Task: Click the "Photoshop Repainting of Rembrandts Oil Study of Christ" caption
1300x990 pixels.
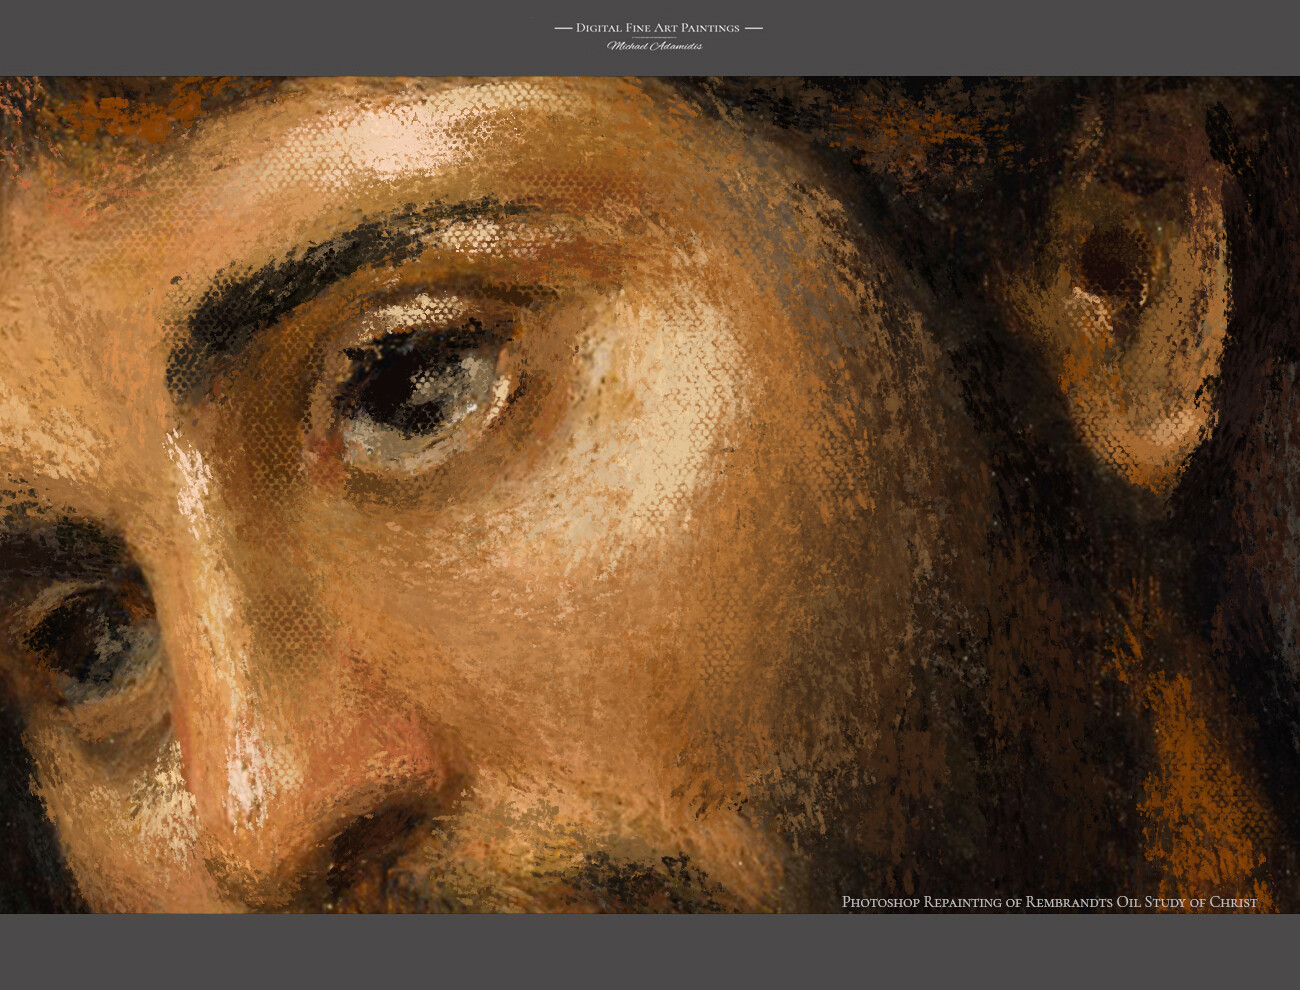Action: coord(1049,902)
